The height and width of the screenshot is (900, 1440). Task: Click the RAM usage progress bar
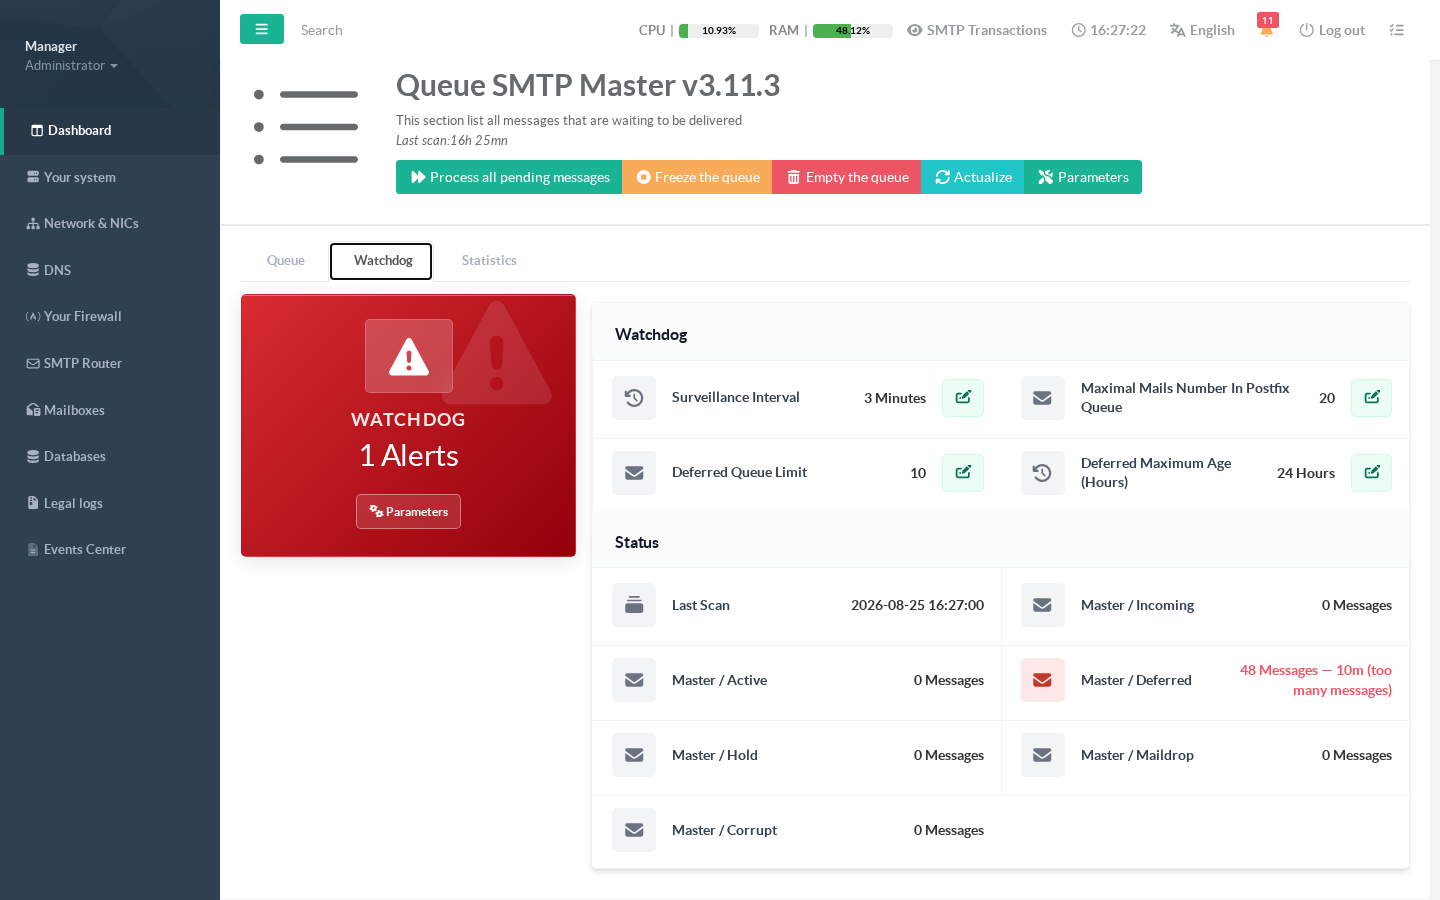(x=853, y=31)
